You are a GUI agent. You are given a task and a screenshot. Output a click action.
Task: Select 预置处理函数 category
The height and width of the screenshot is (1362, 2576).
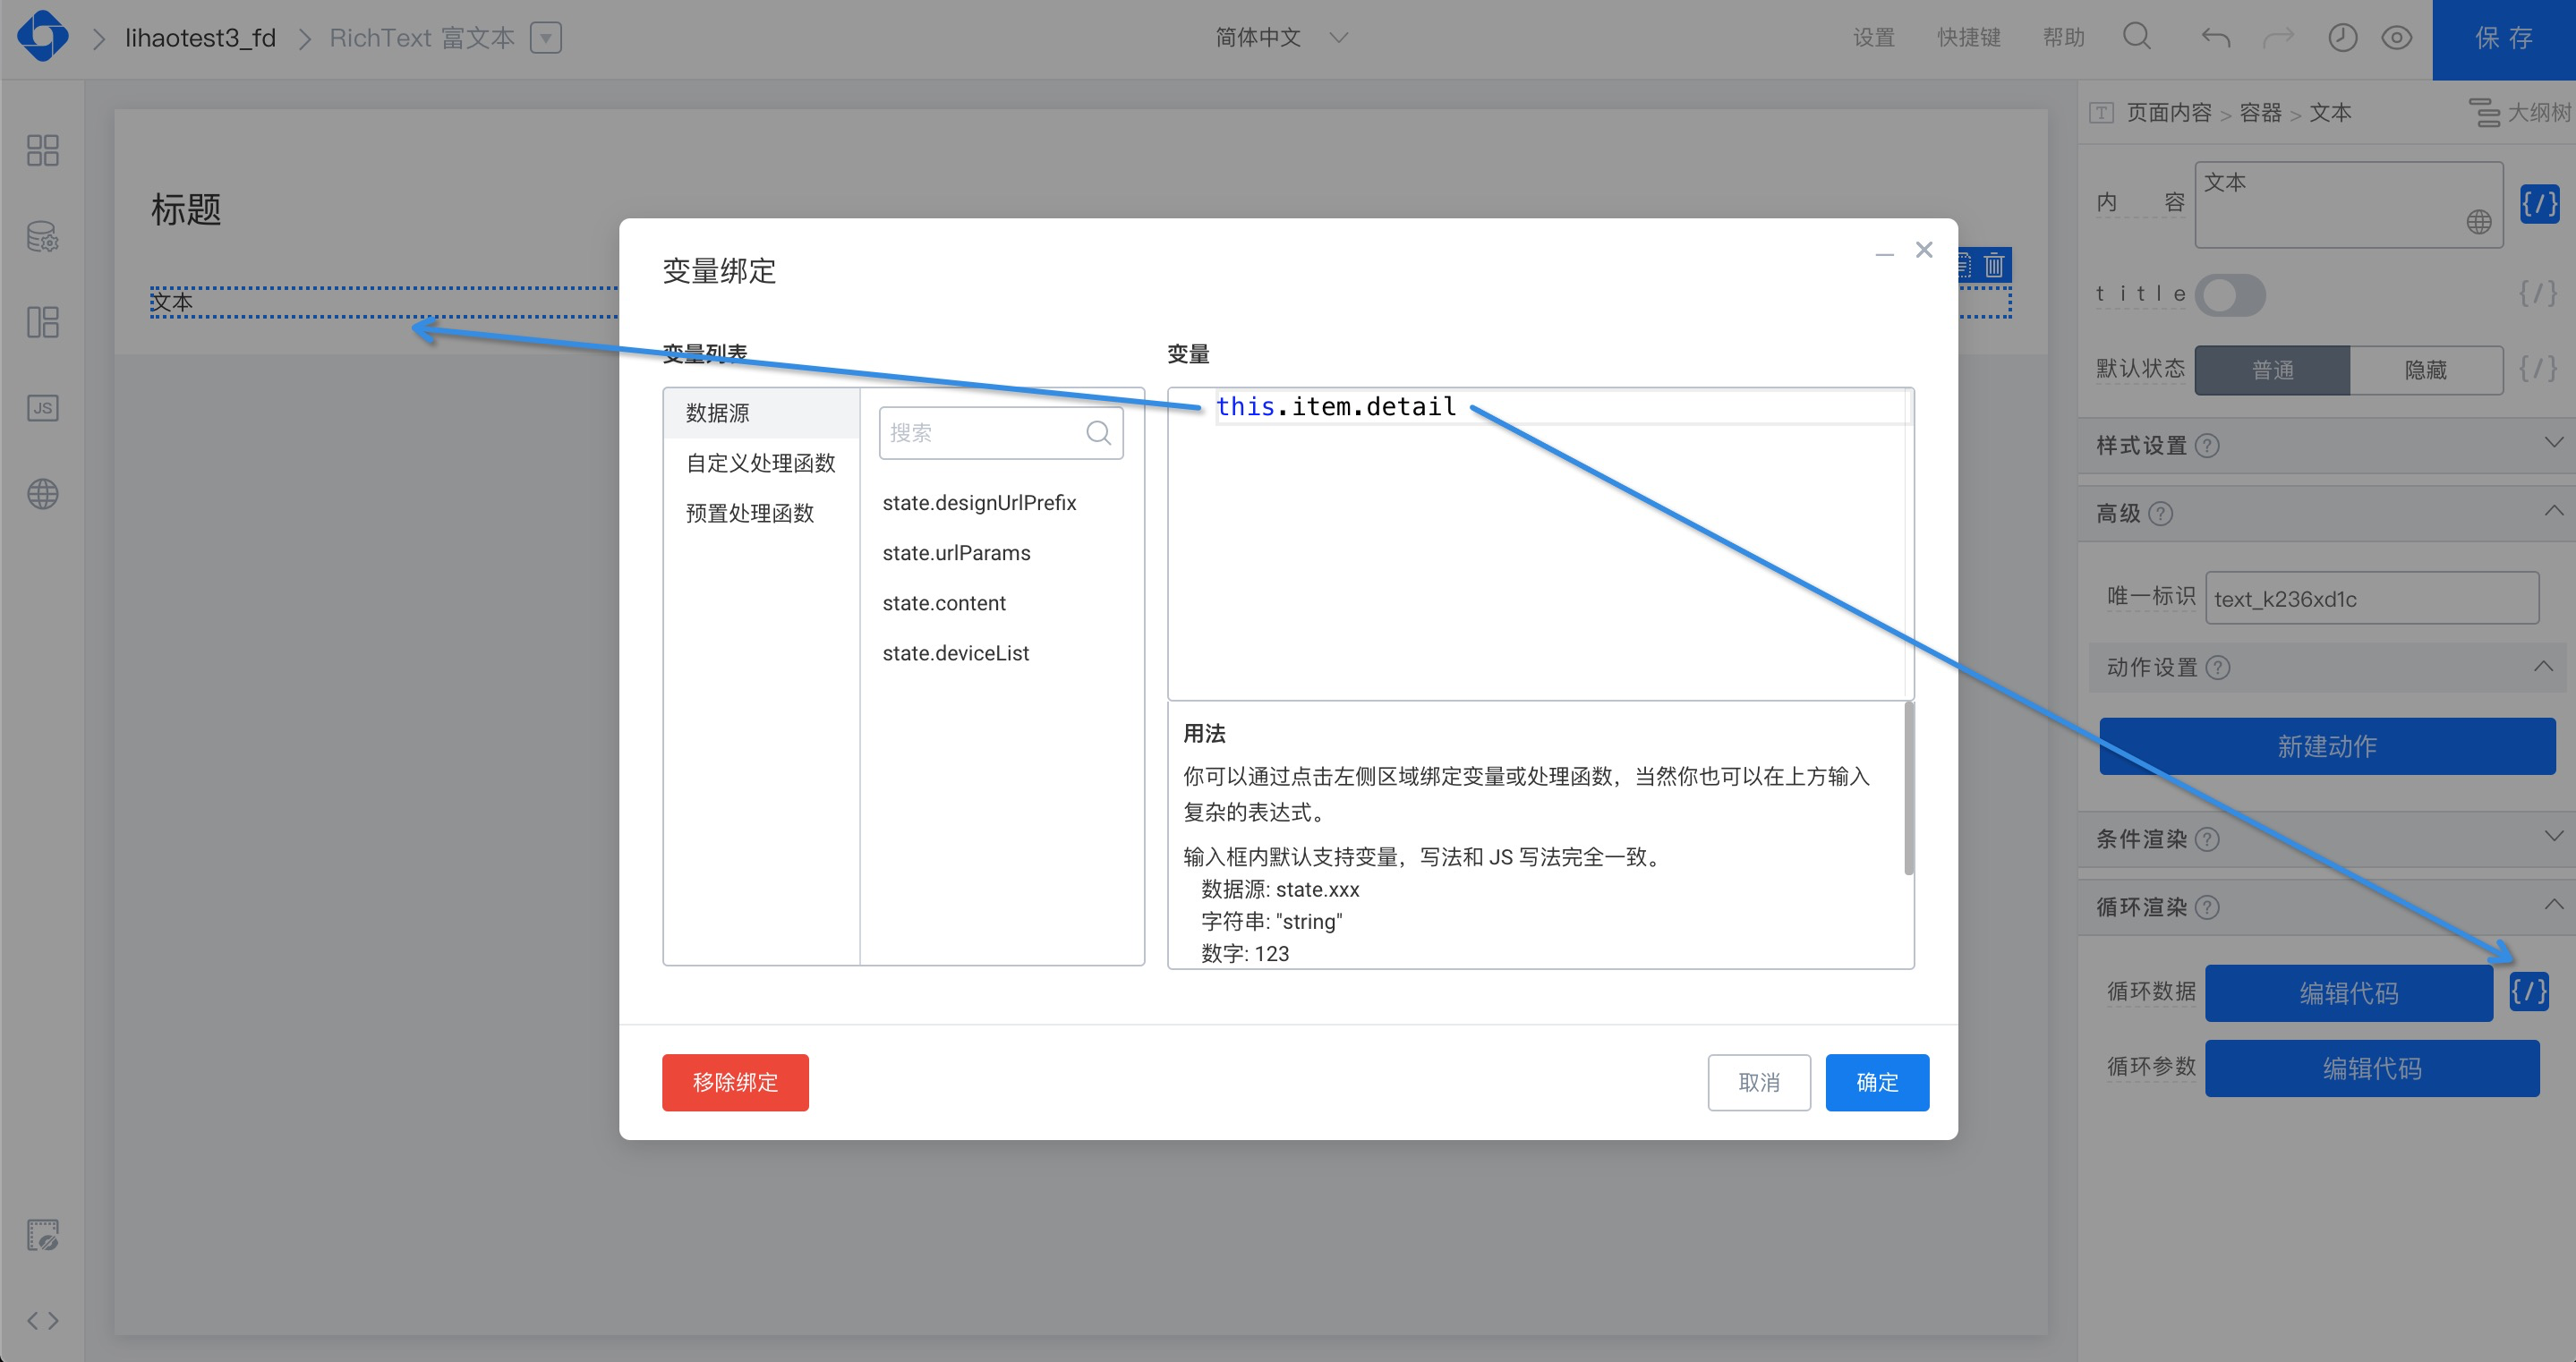(750, 513)
